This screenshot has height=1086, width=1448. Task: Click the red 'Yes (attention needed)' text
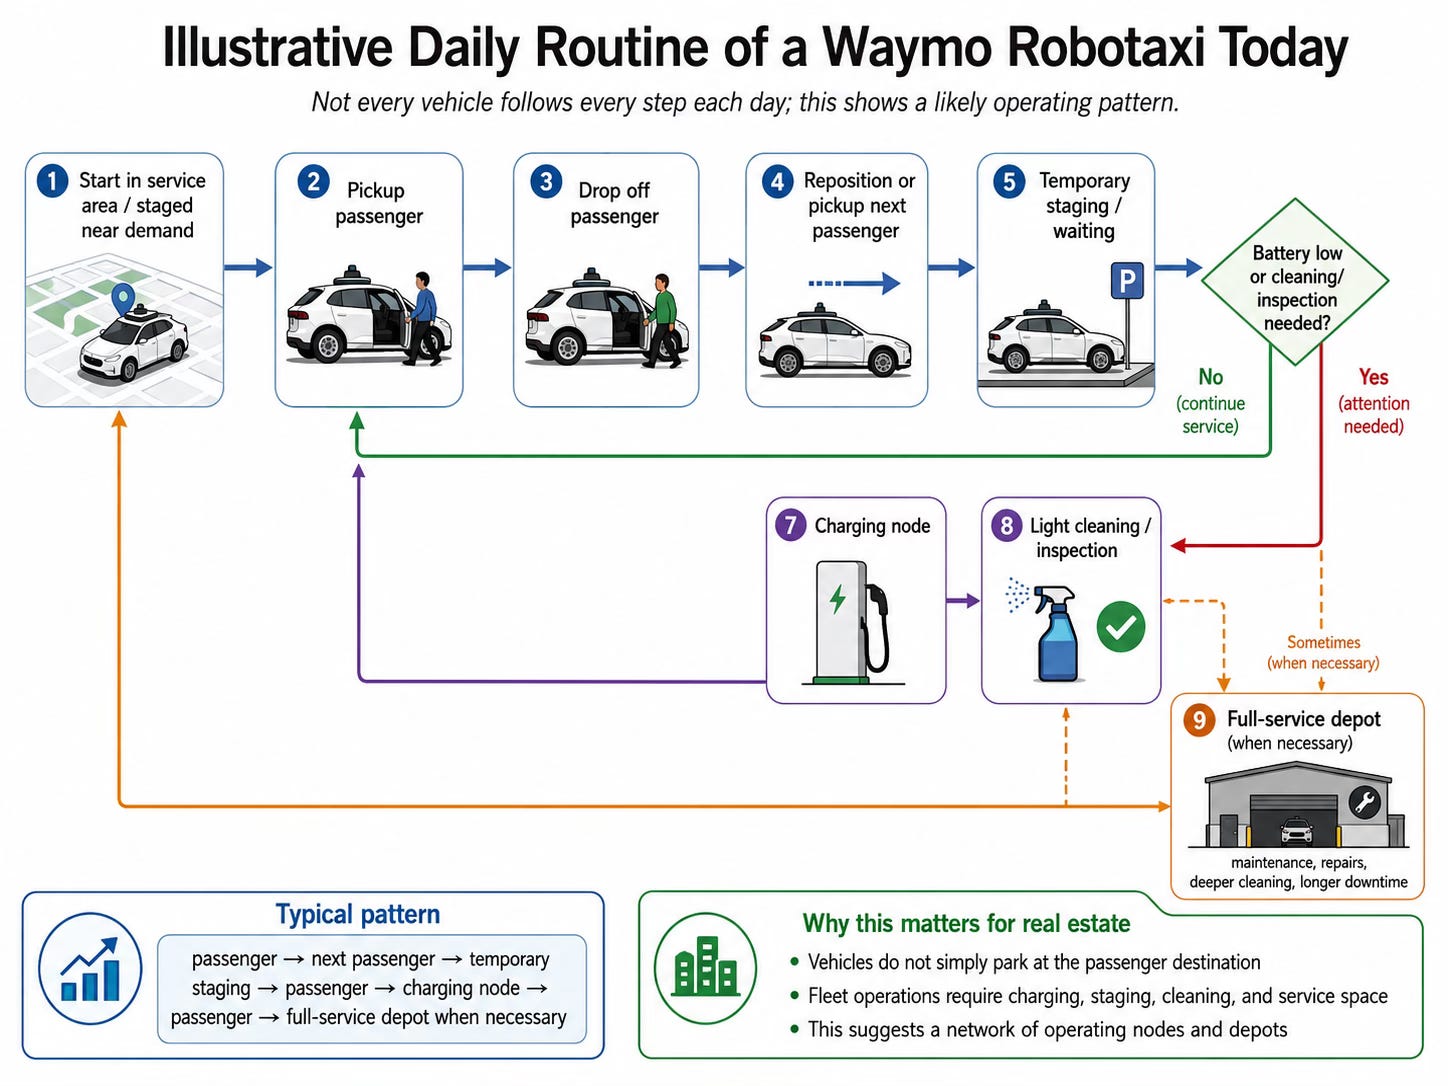coord(1373,401)
